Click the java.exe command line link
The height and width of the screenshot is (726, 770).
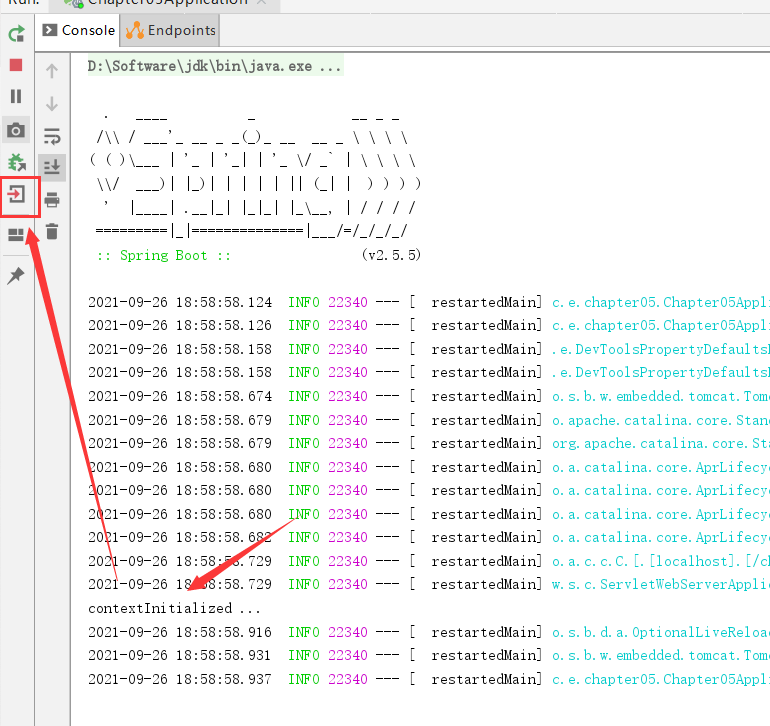pos(215,66)
